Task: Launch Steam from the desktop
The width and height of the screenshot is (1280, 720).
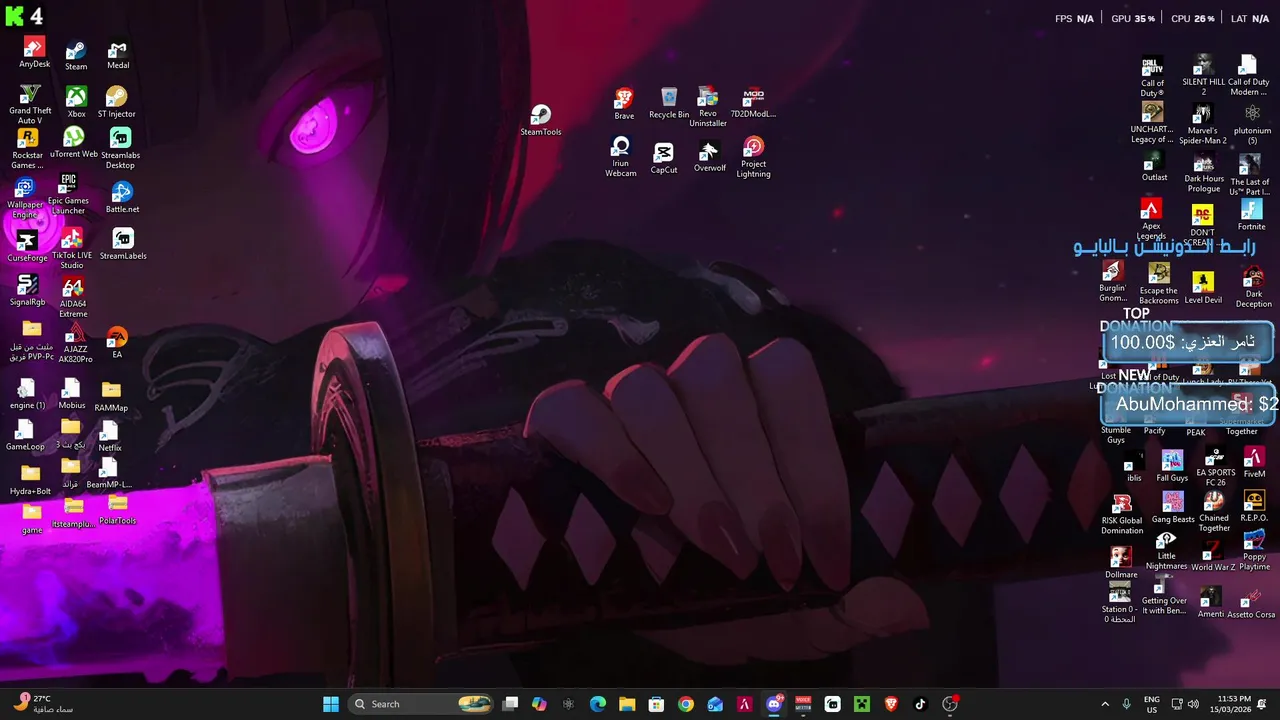Action: 76,57
